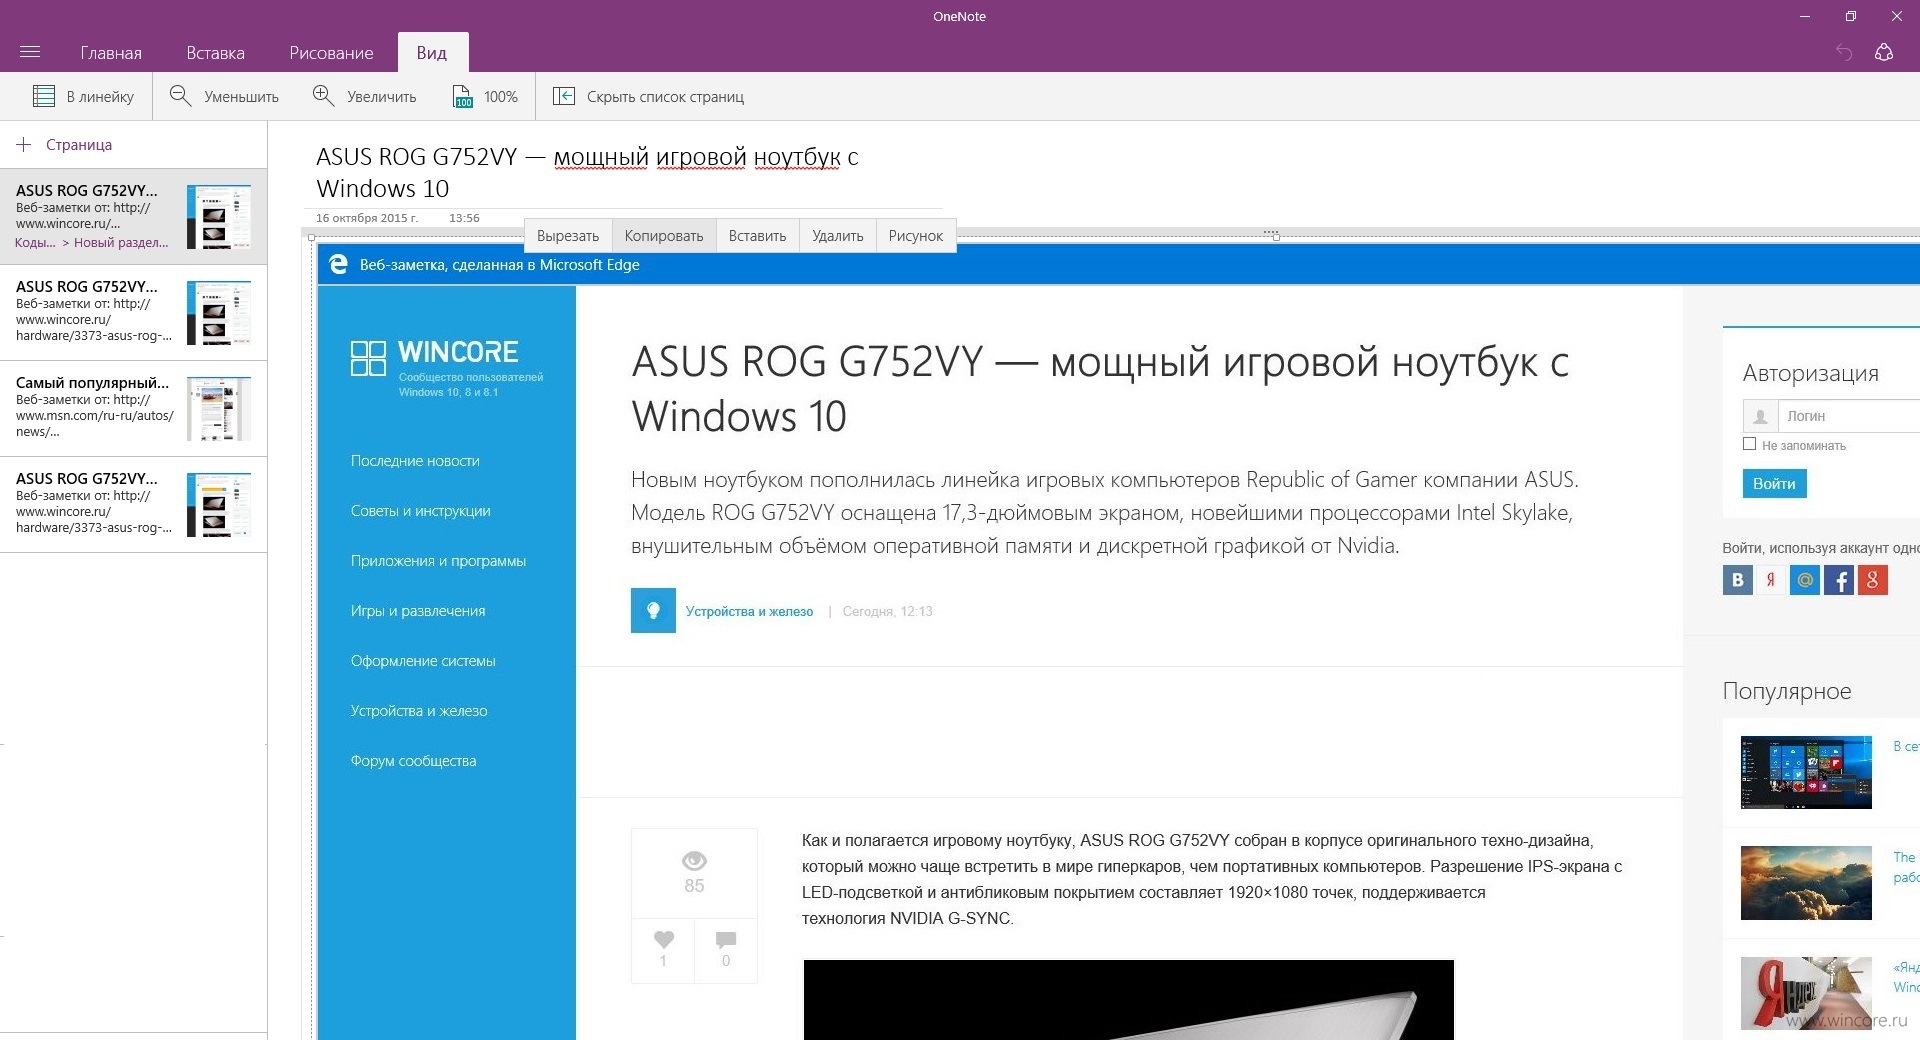Viewport: 1920px width, 1040px height.
Task: Open the second ASUS ROG G752VY page
Action: click(133, 312)
